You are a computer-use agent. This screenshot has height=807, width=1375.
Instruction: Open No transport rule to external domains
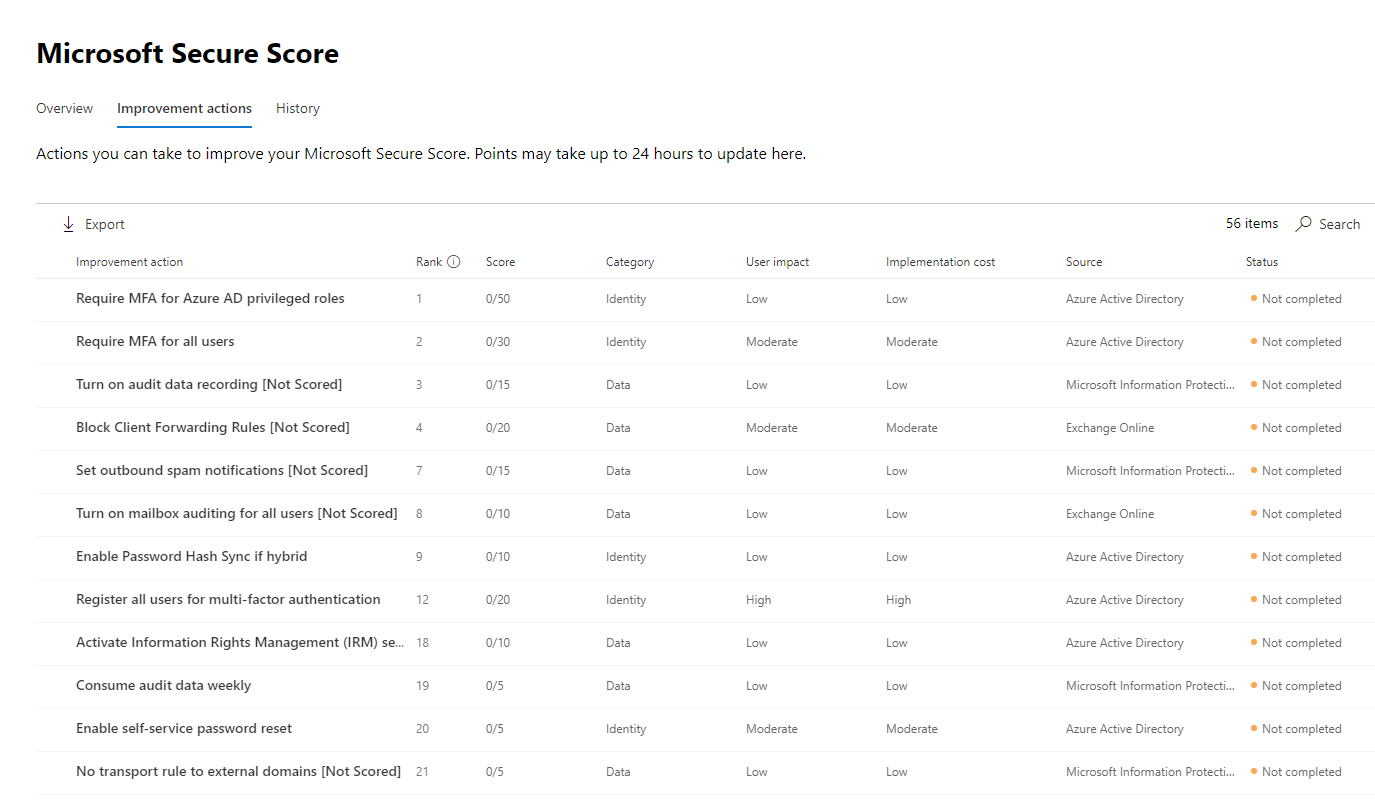tap(238, 771)
